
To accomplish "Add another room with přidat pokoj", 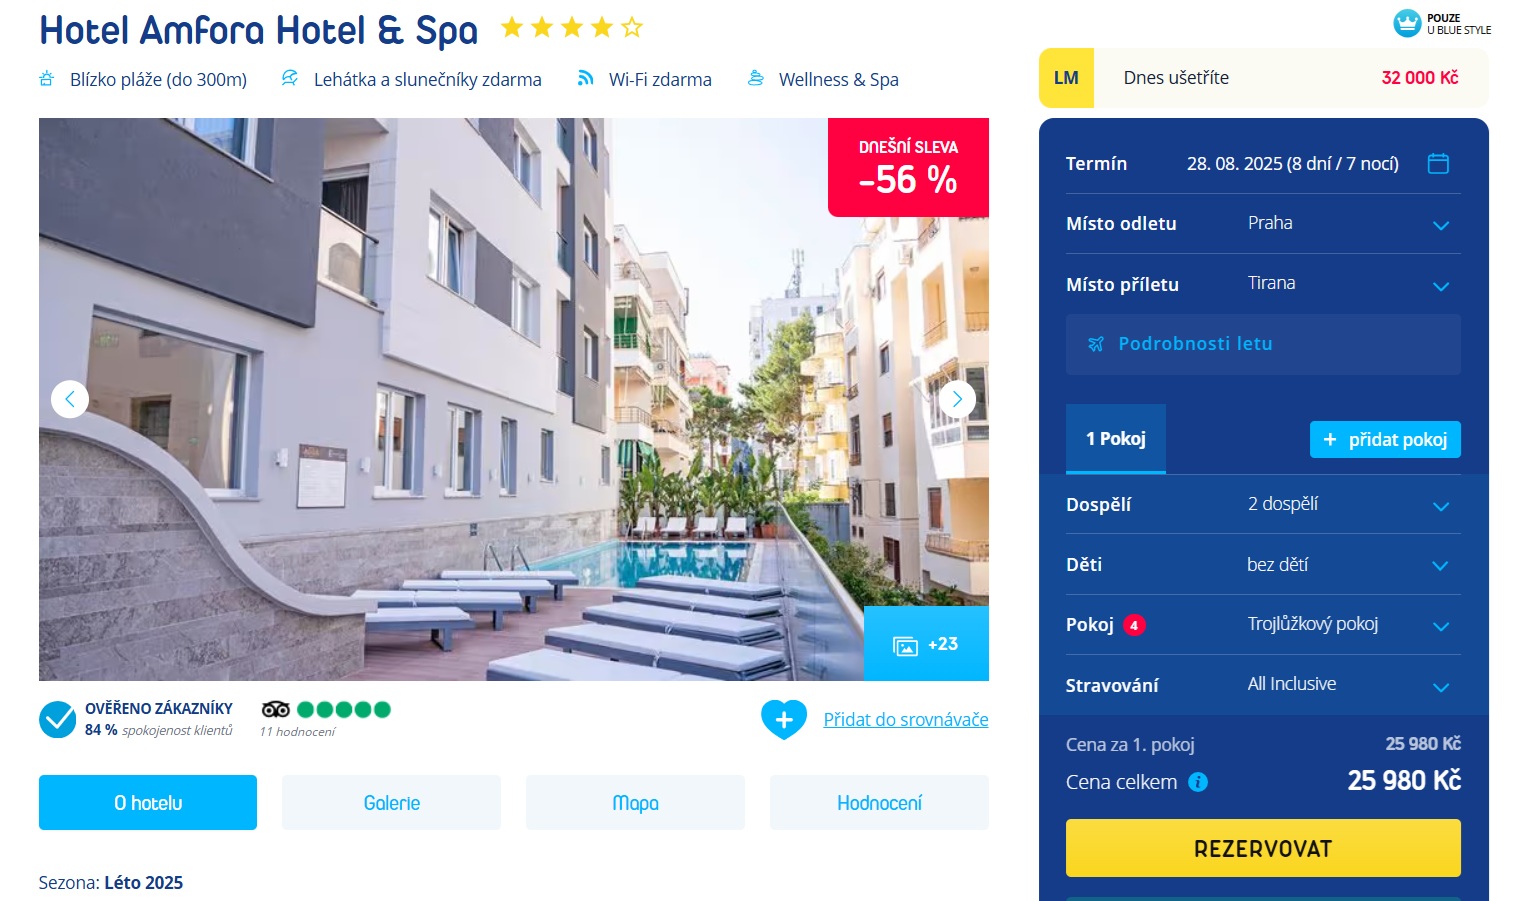I will pos(1385,439).
